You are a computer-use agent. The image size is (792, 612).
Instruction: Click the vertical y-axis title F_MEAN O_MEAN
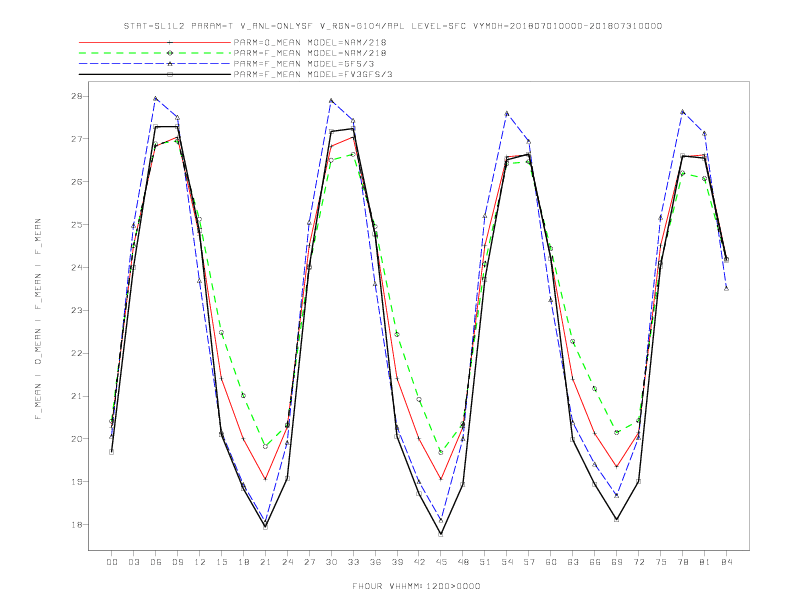38,319
